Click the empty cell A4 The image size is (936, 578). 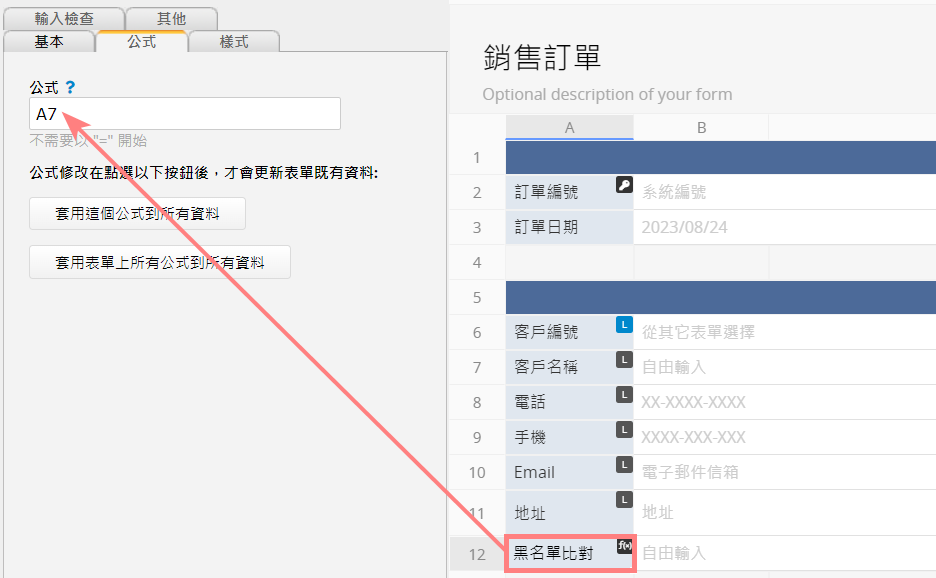click(x=569, y=262)
